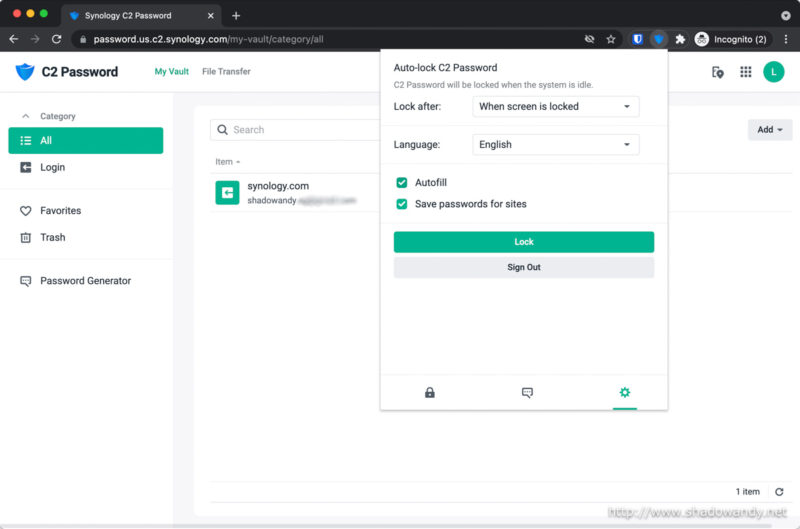
Task: Uncheck the Autofill checkbox
Action: click(x=402, y=183)
